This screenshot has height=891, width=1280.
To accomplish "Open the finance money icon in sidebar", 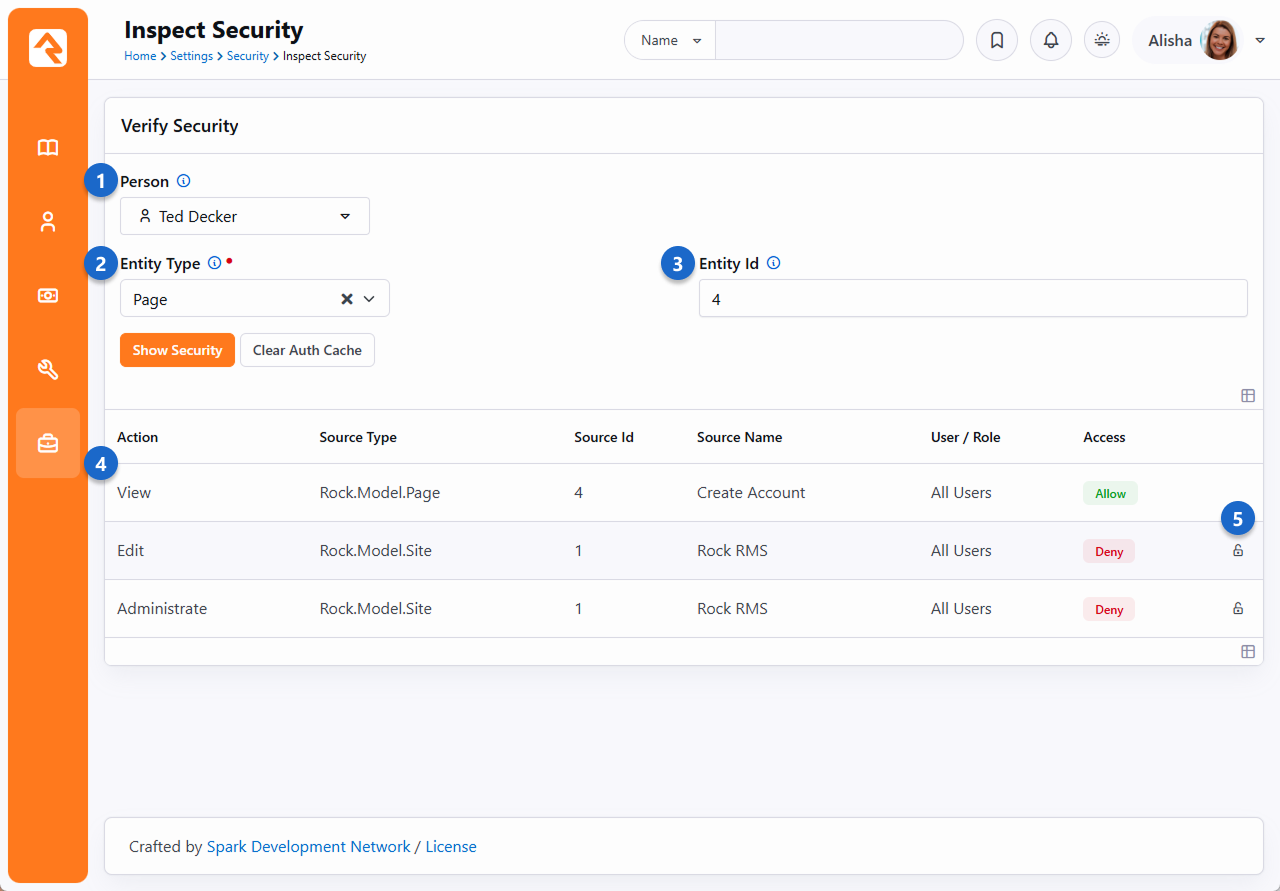I will 48,296.
